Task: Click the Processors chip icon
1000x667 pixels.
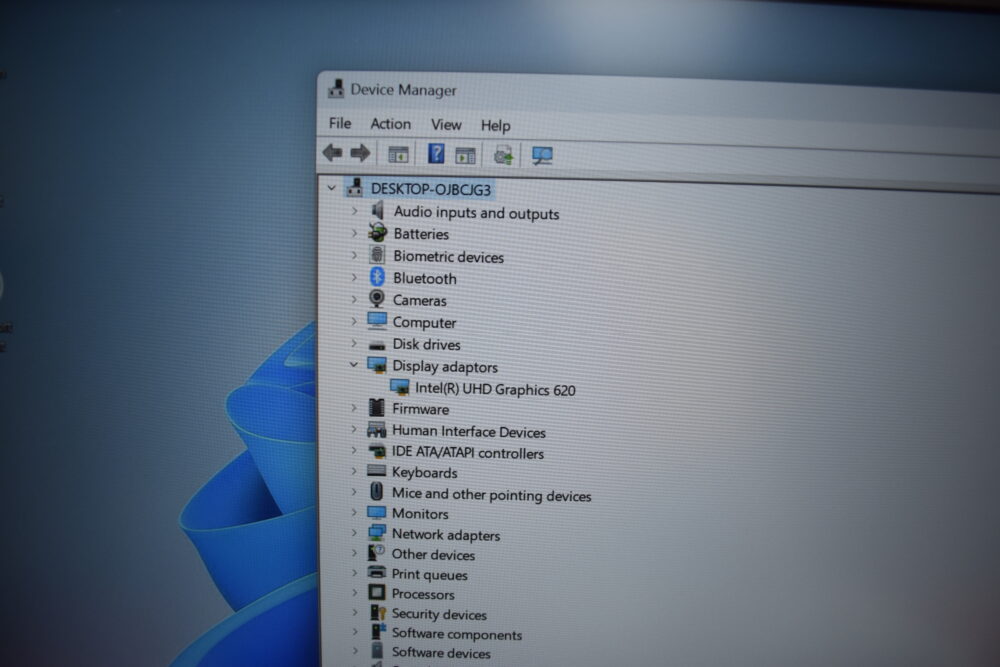Action: coord(376,592)
